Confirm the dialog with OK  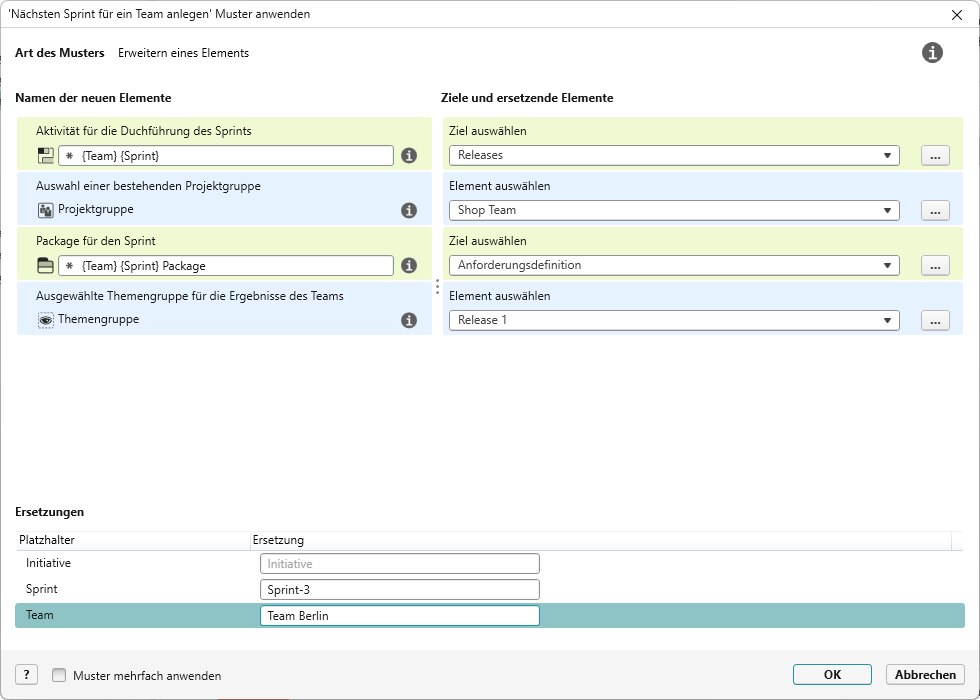[832, 675]
